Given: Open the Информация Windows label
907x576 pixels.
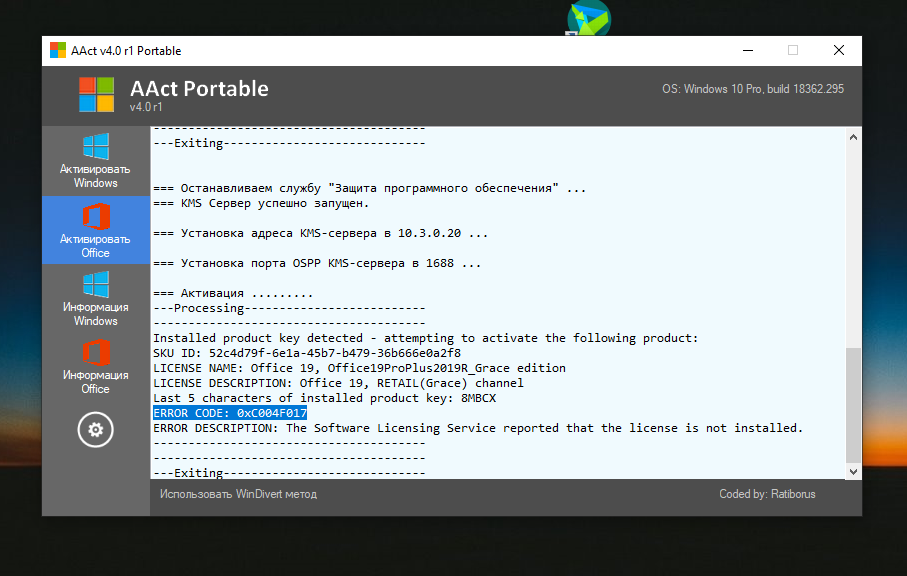Looking at the screenshot, I should (95, 314).
